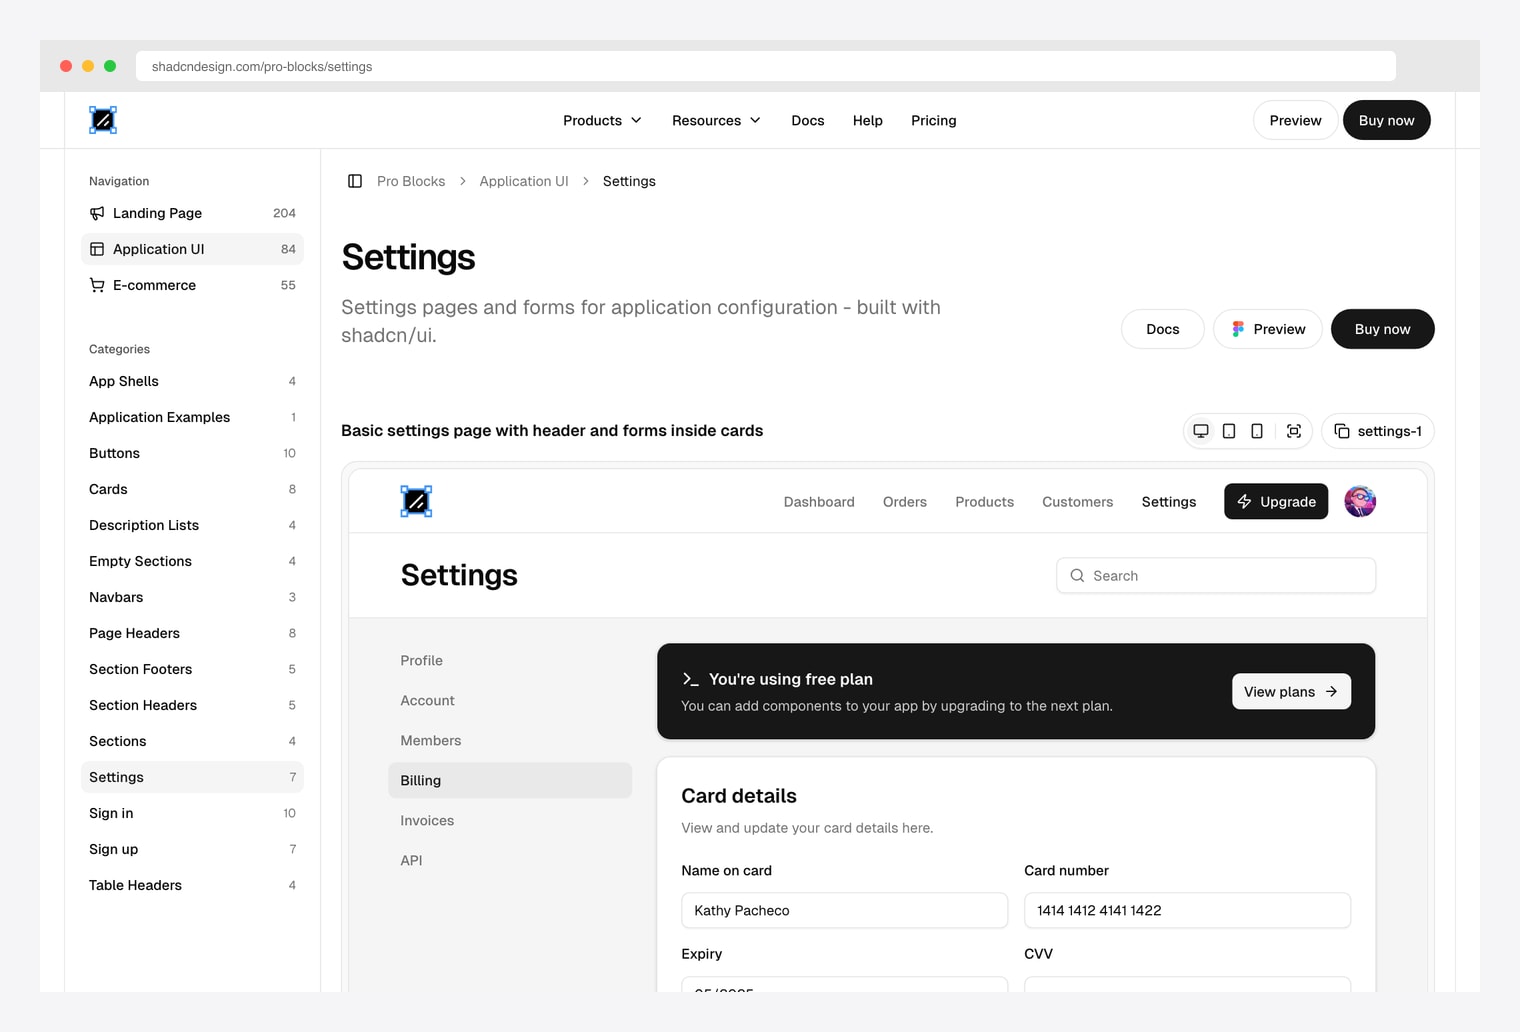Click the E-commerce cart icon
Screen dimensions: 1520x1032
[x=97, y=285]
